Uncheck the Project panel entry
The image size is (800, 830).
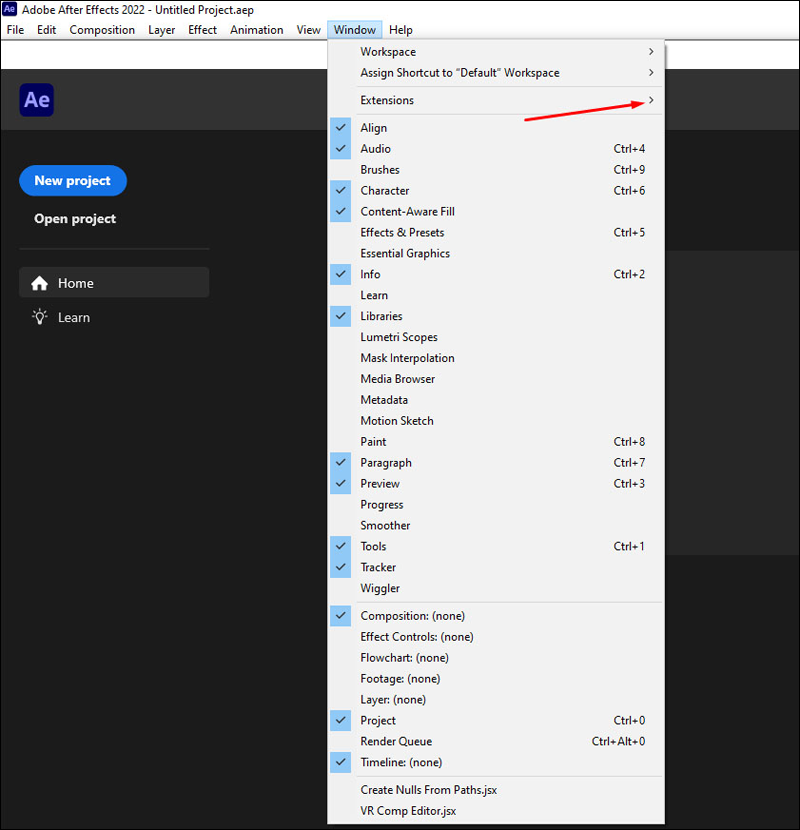tap(496, 720)
